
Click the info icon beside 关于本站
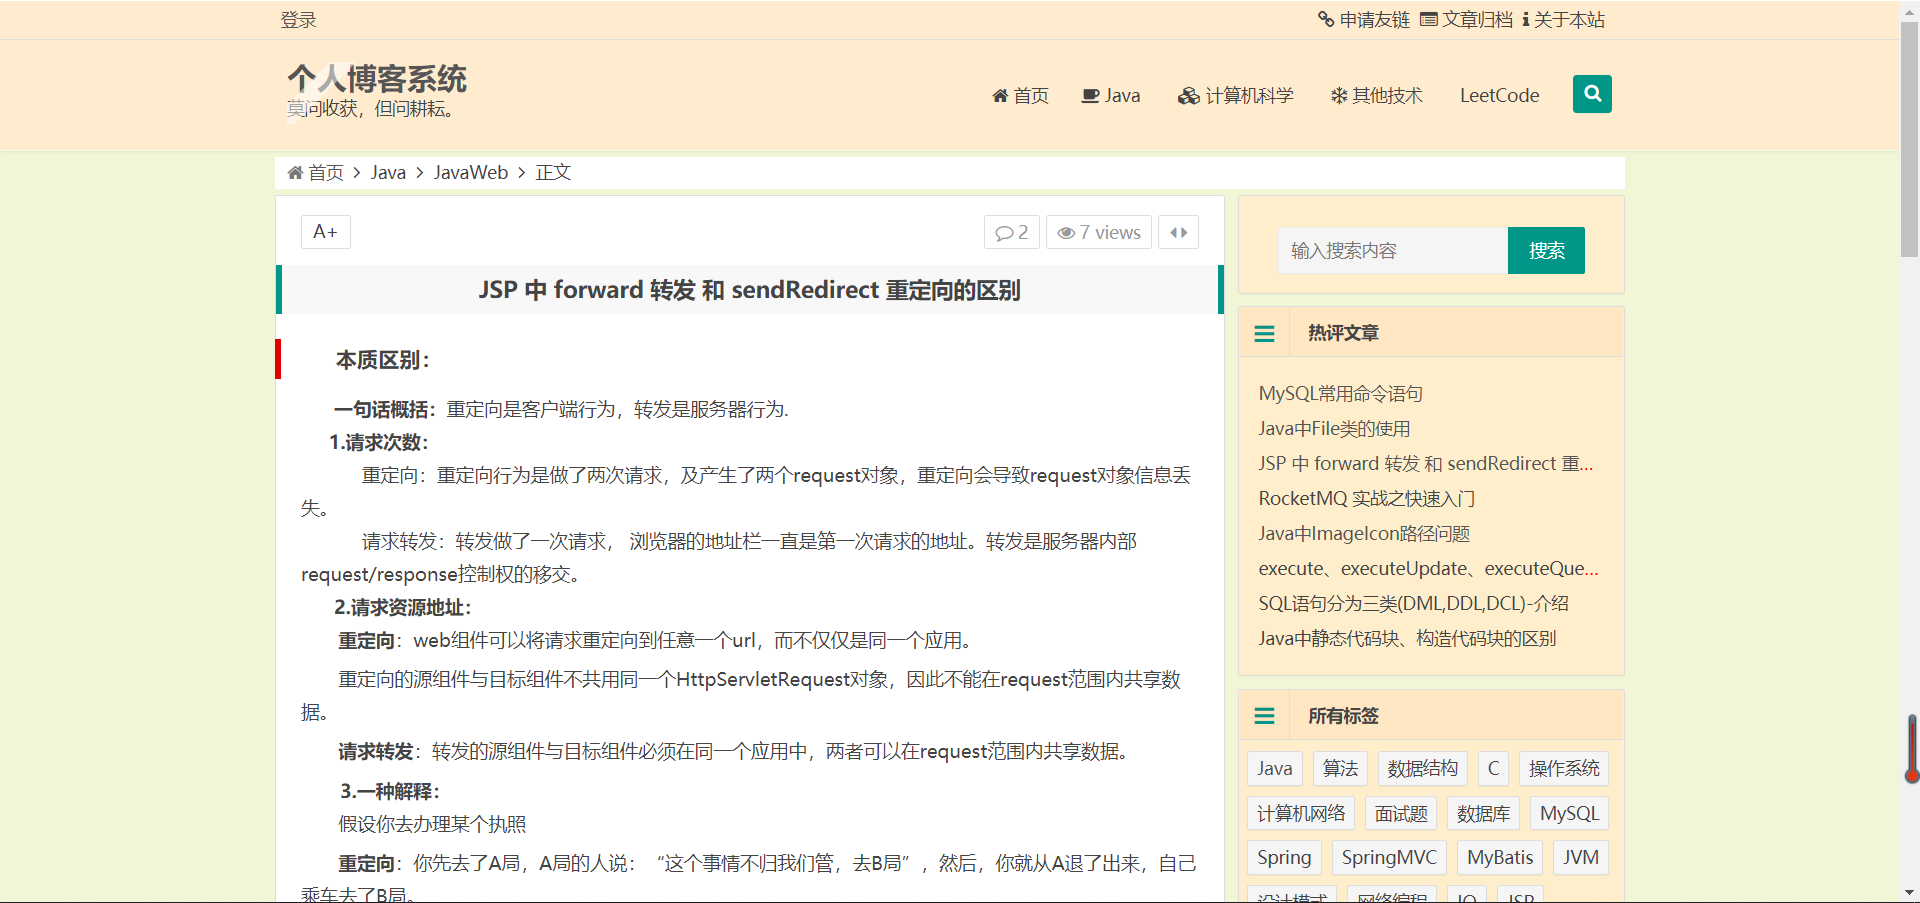click(1526, 19)
